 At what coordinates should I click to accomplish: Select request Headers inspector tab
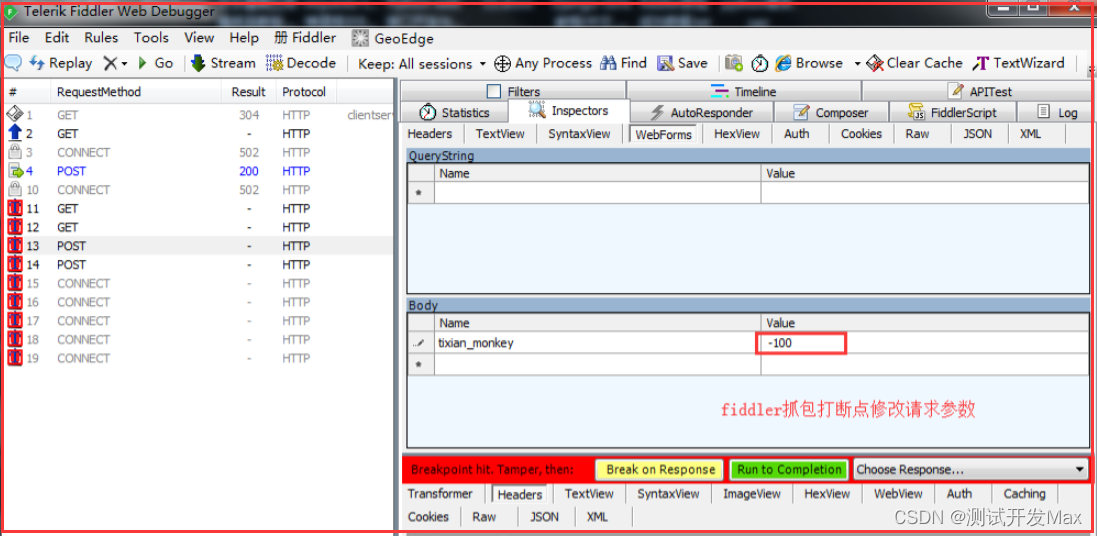coord(430,134)
